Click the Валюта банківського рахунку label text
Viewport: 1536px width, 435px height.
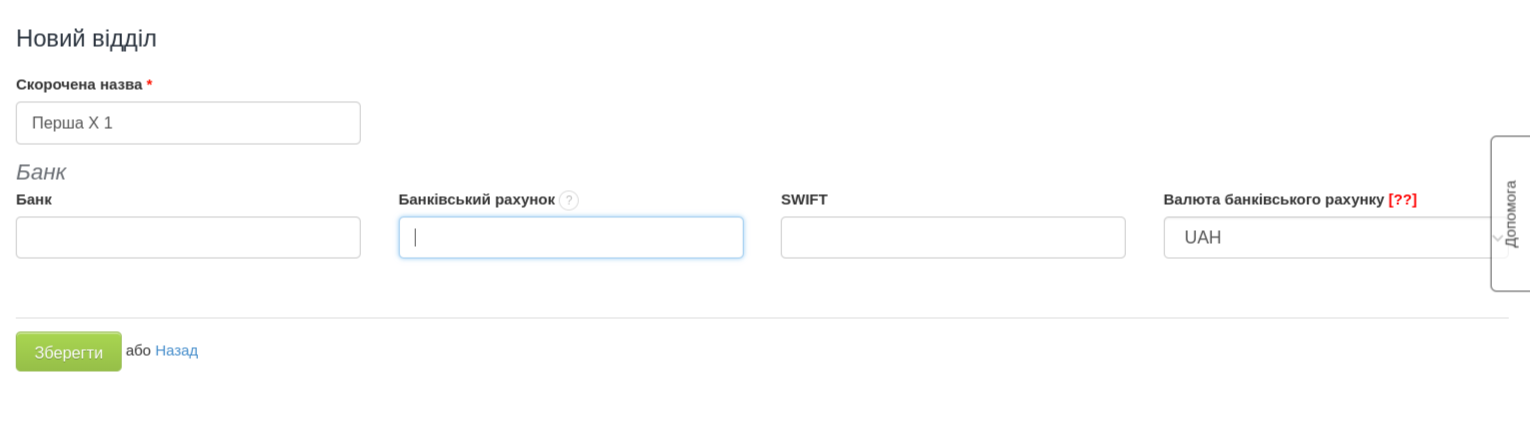coord(1273,199)
